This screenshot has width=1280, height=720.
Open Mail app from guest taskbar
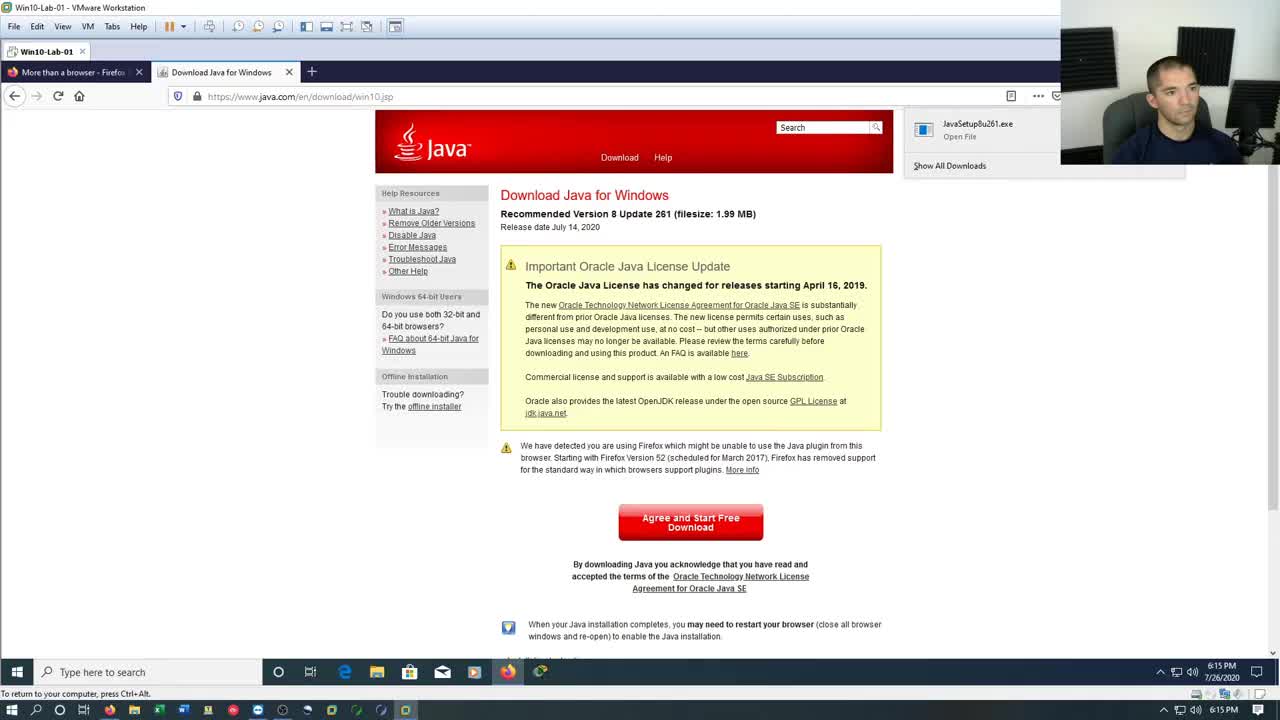(442, 672)
